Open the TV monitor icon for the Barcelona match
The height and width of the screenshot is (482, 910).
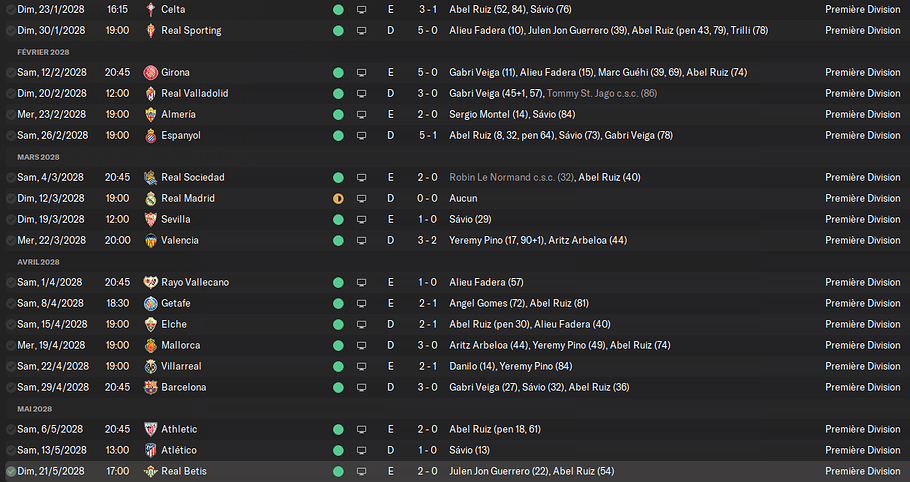pyautogui.click(x=362, y=387)
